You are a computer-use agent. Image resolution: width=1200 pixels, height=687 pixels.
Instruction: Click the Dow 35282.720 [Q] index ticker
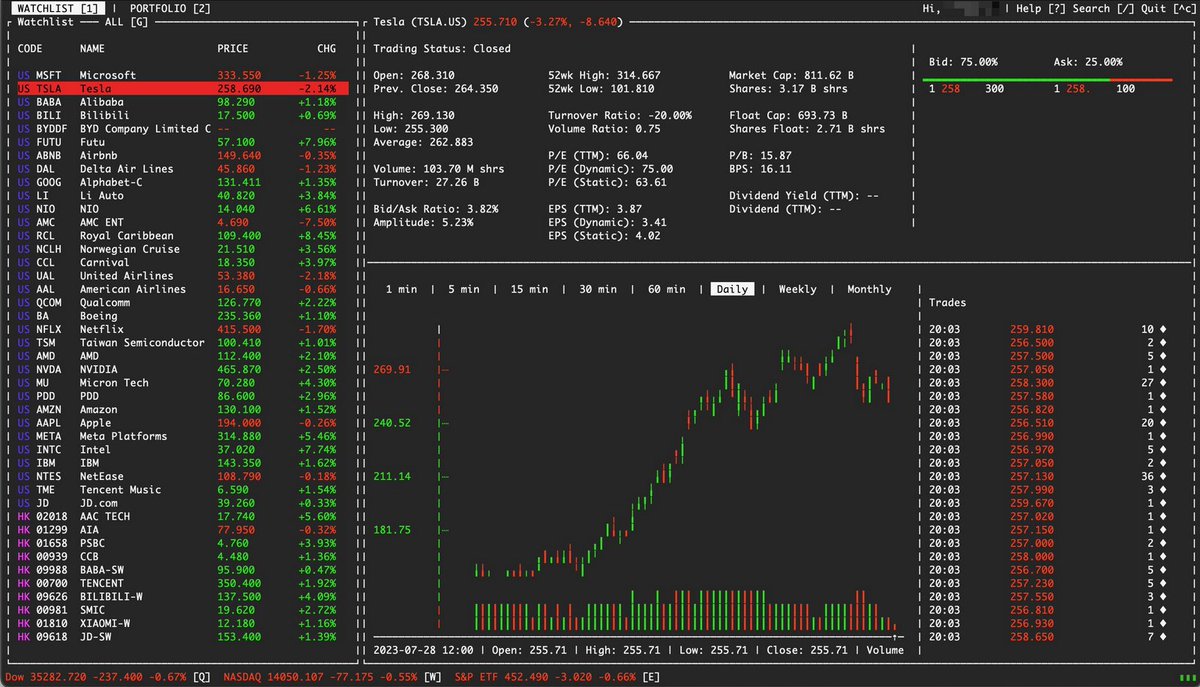[107, 677]
